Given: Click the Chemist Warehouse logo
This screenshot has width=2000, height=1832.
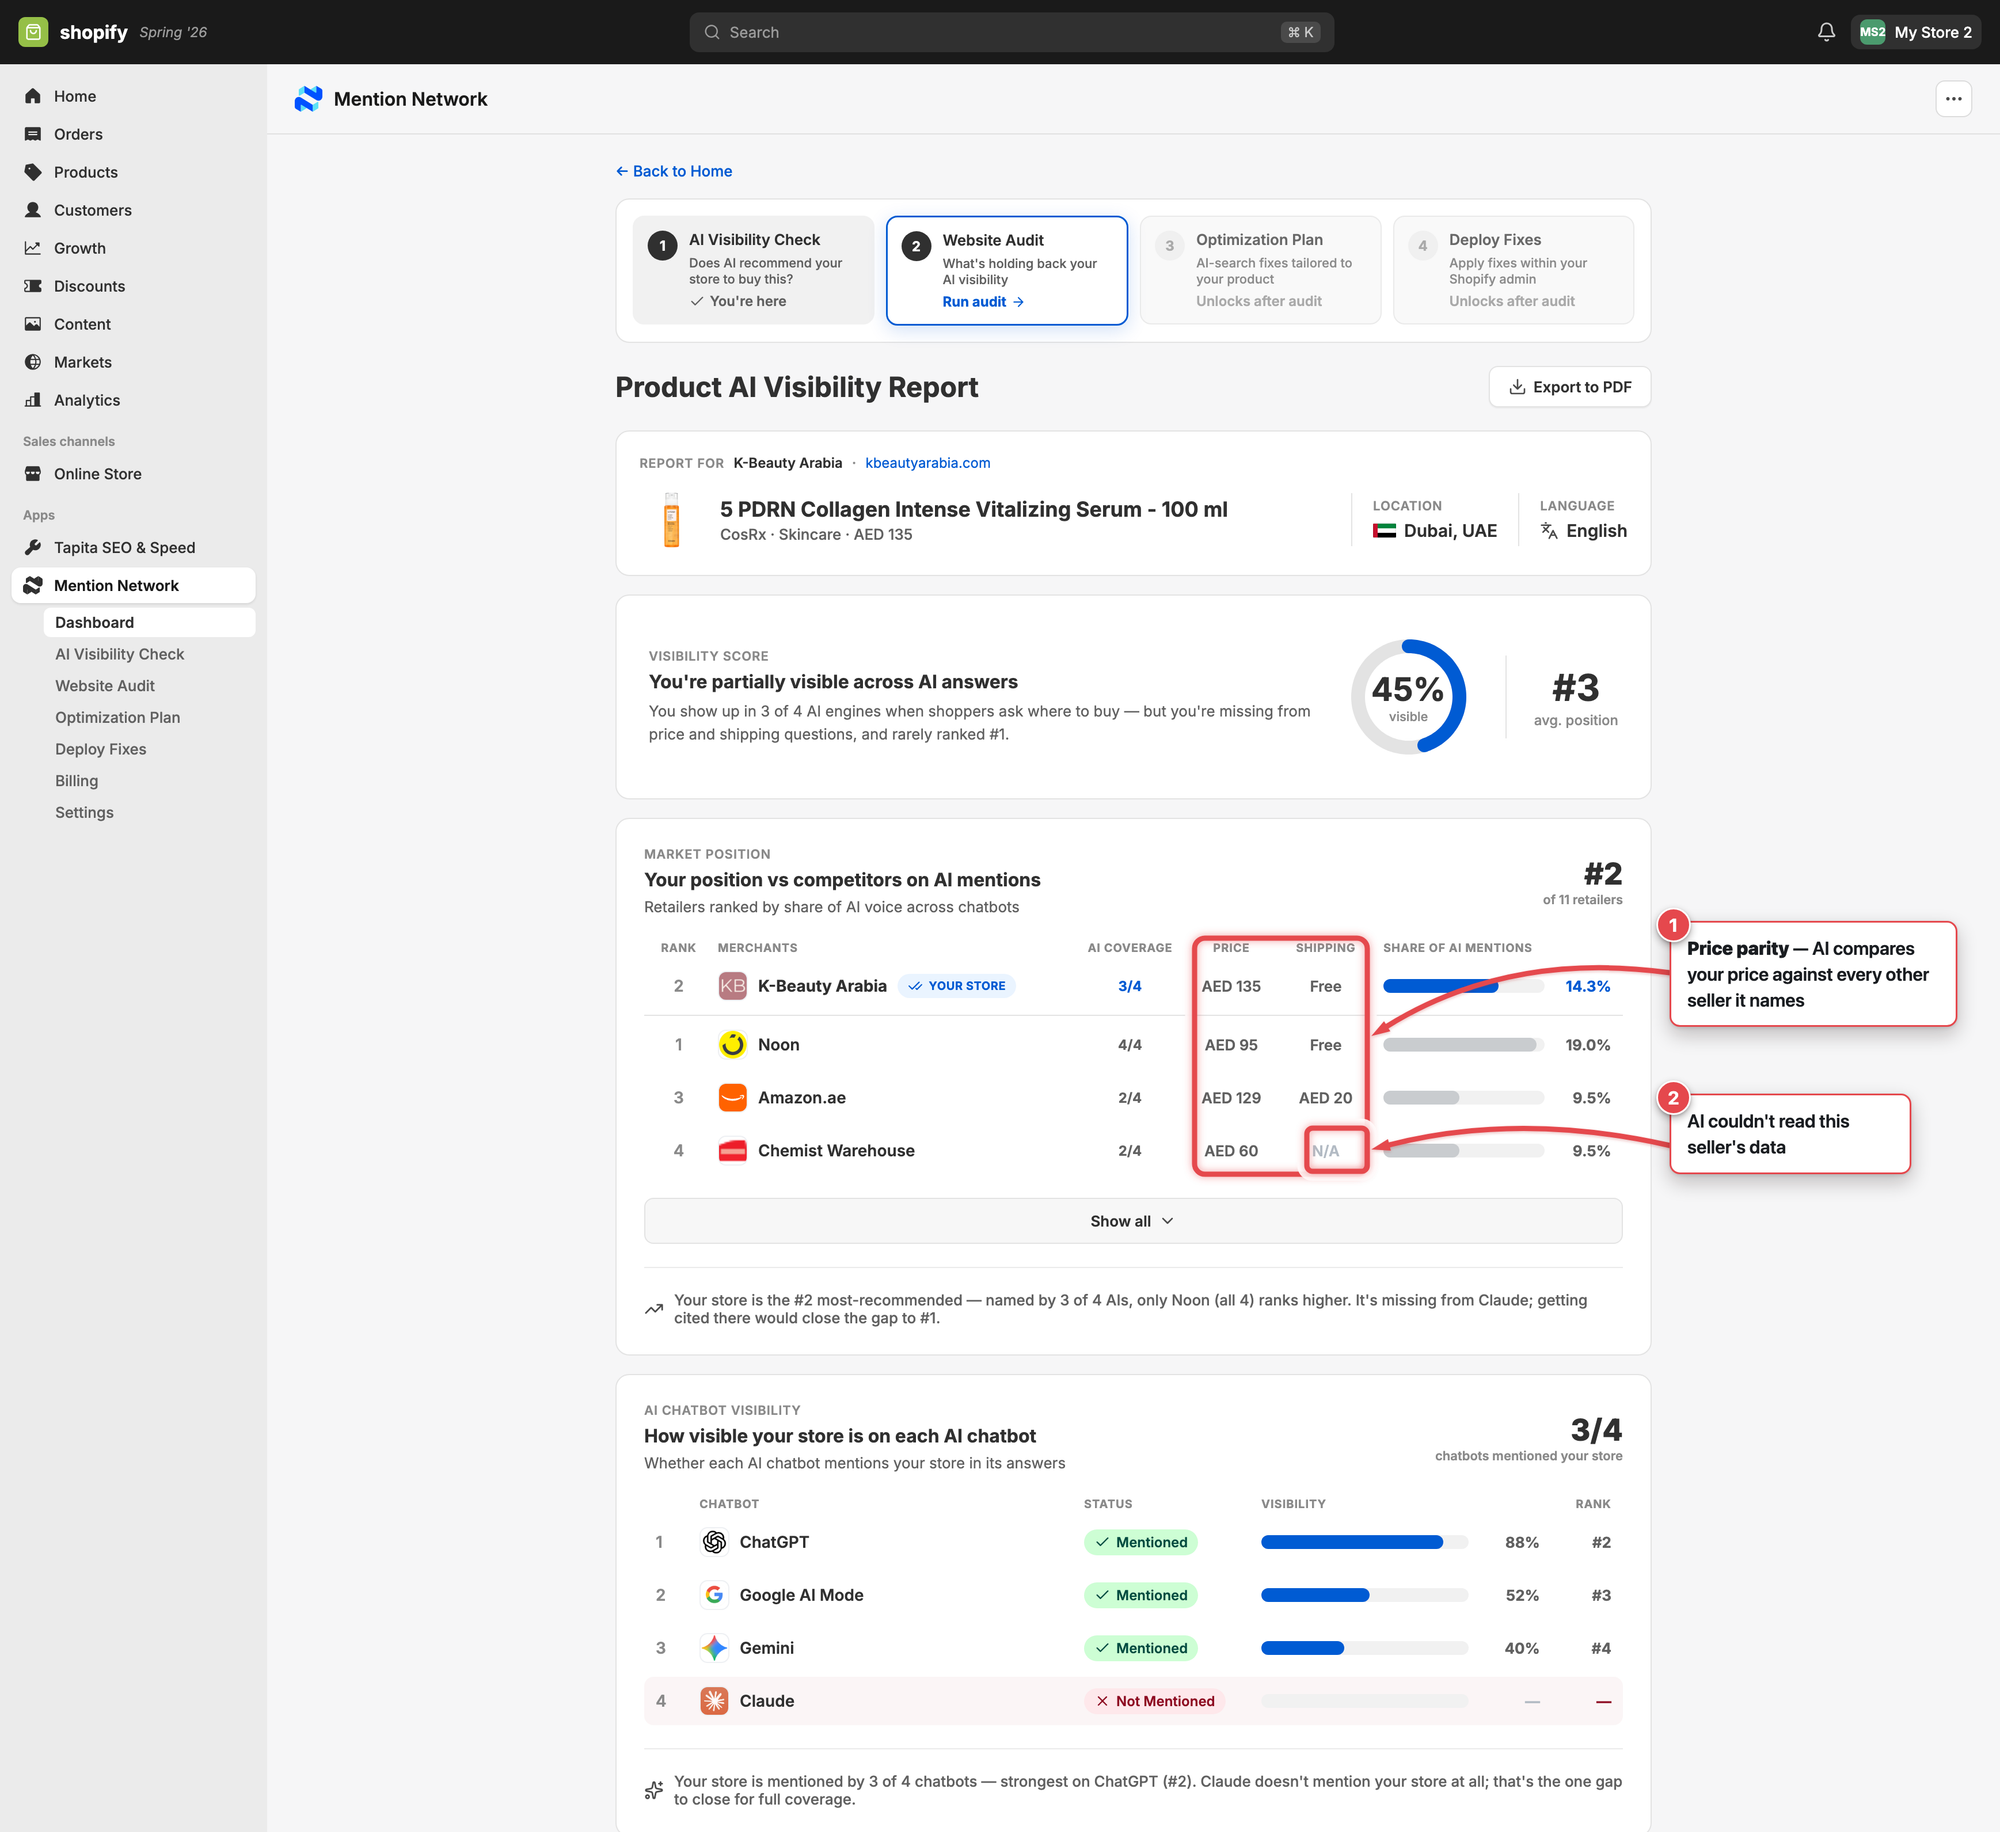Looking at the screenshot, I should click(732, 1151).
